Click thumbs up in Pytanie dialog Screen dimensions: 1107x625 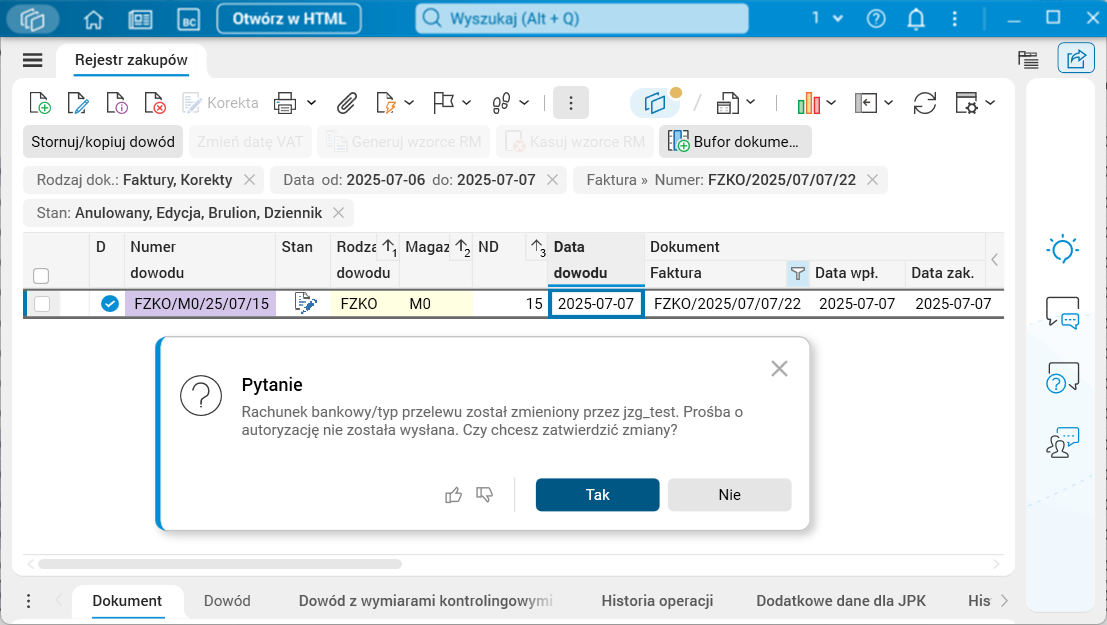[x=453, y=495]
